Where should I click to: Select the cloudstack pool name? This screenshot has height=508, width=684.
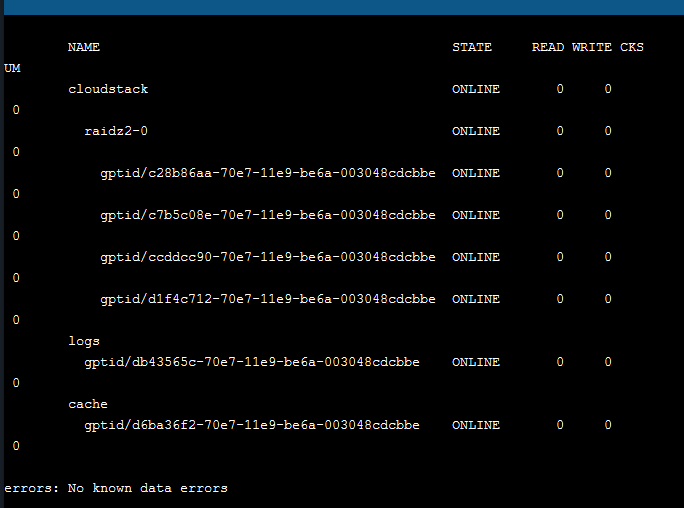coord(108,89)
